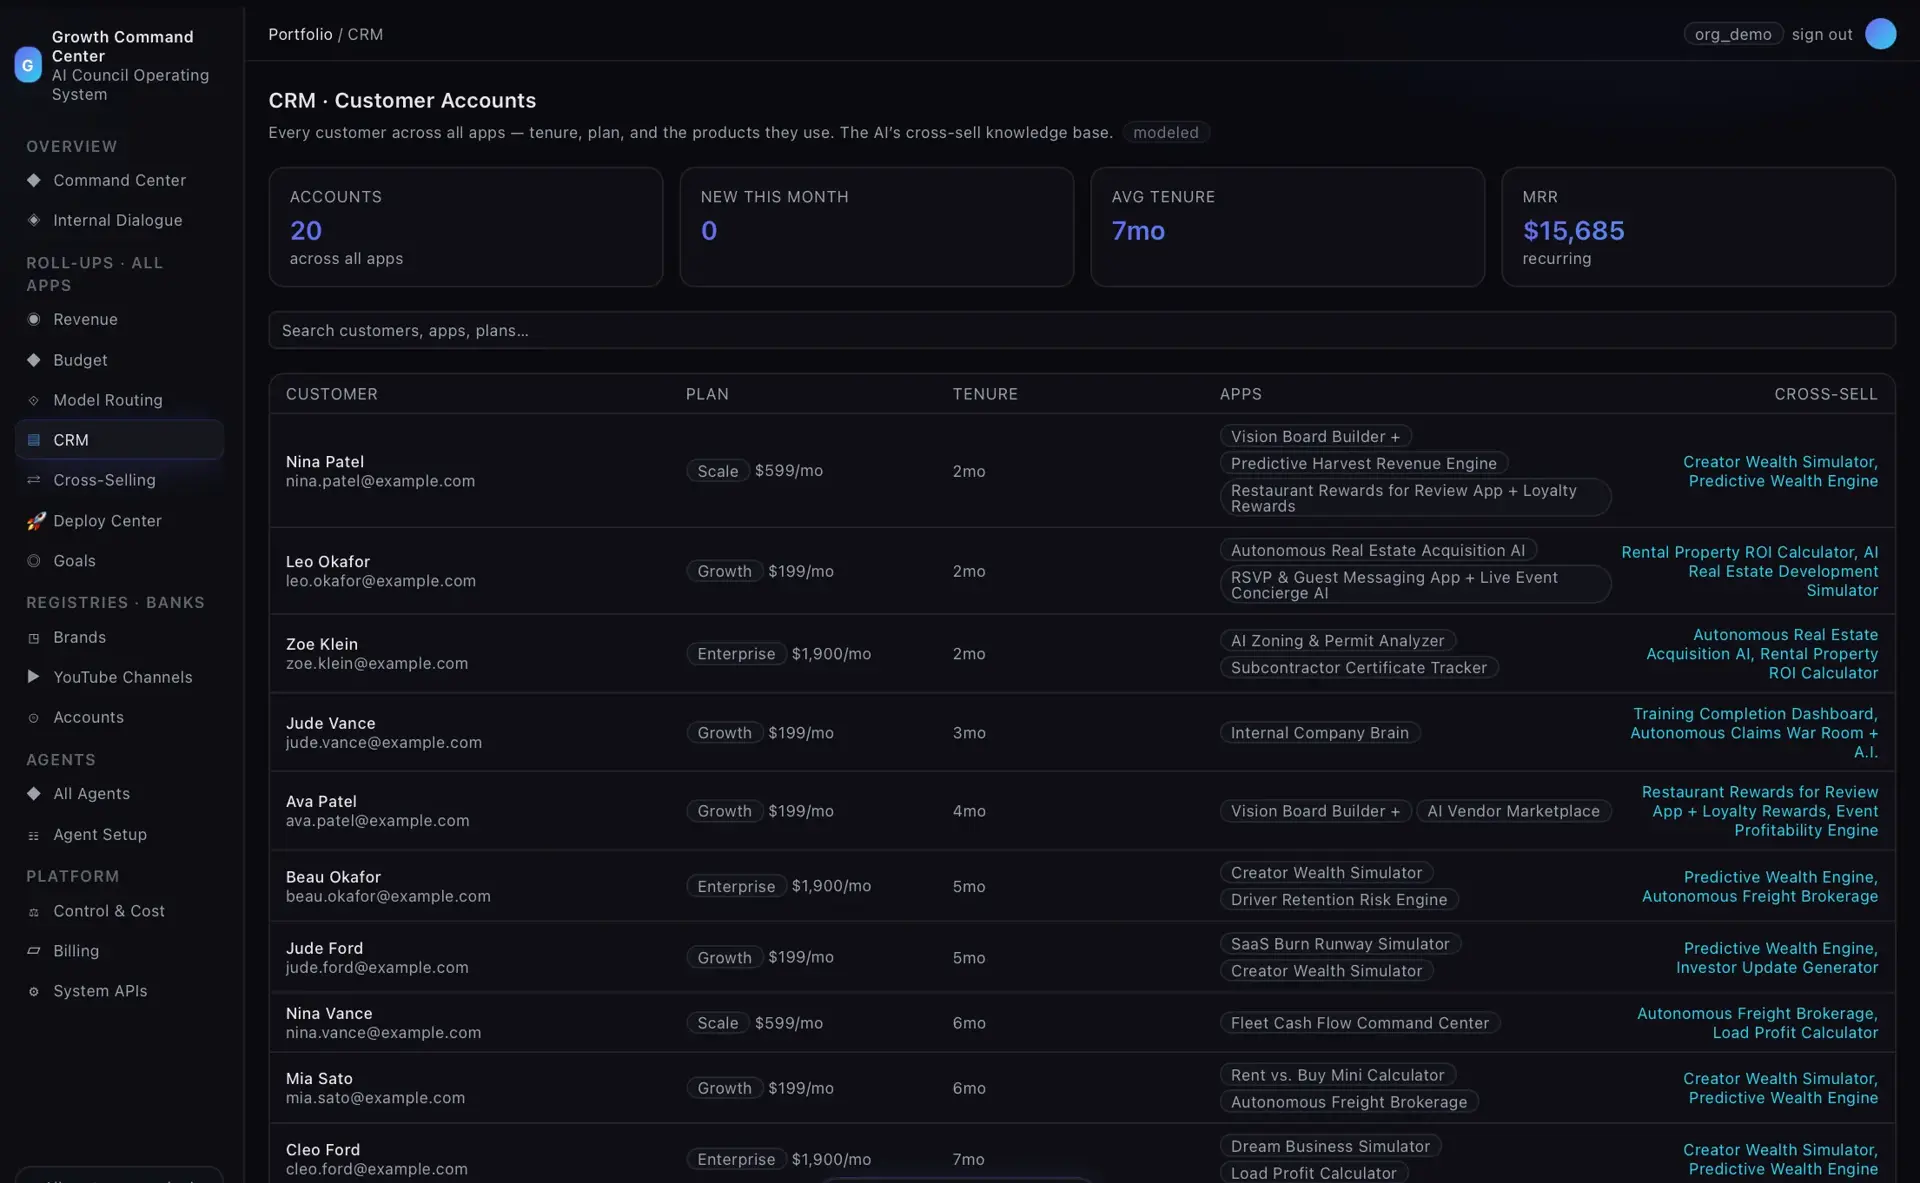This screenshot has width=1920, height=1183.
Task: Click the Autonomous Real Estate Acquisition AI chip
Action: point(1377,550)
